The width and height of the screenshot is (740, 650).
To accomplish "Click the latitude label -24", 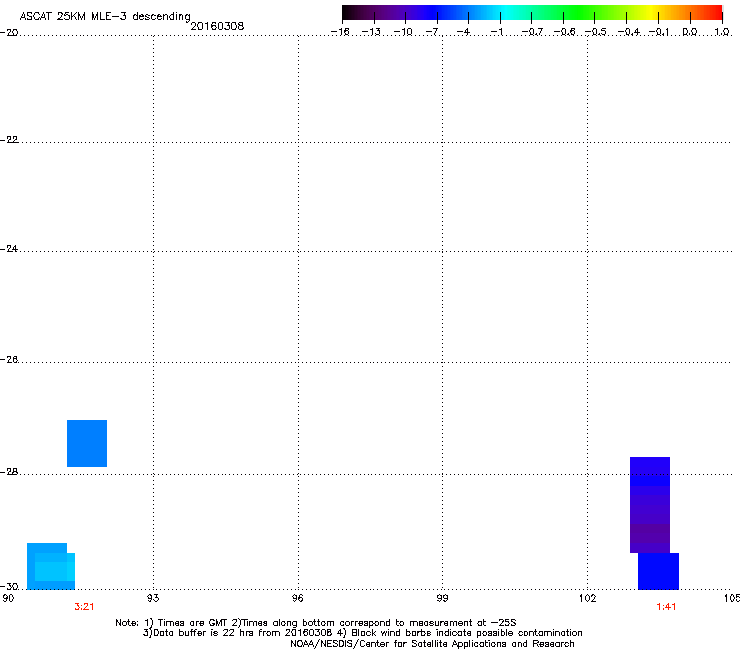I will tap(9, 249).
